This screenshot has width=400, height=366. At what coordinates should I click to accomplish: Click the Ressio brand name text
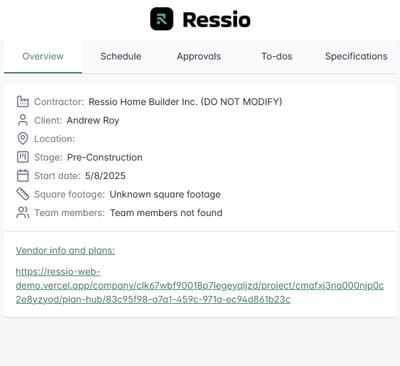(x=217, y=20)
